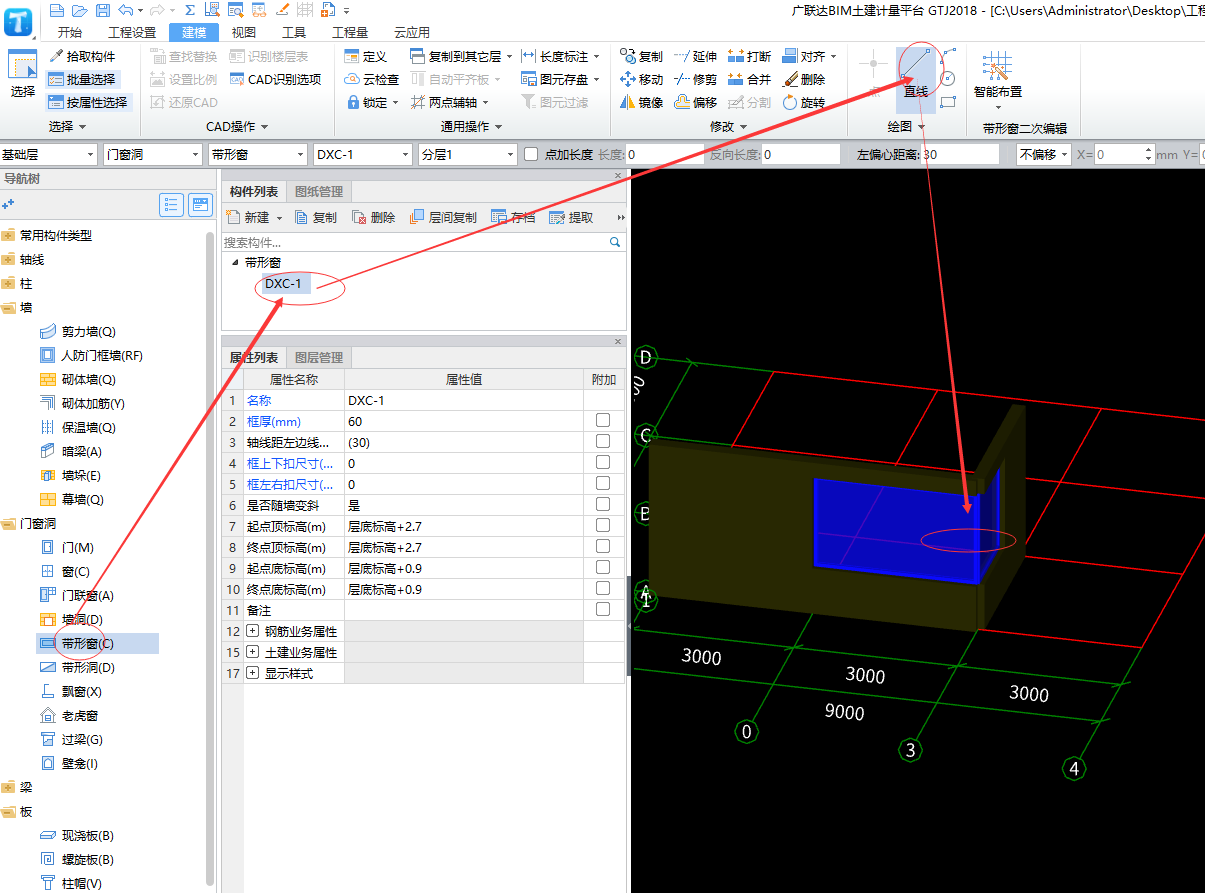Viewport: 1205px width, 893px height.
Task: Check 附加 box for 起点顶标高 row
Action: click(x=603, y=526)
